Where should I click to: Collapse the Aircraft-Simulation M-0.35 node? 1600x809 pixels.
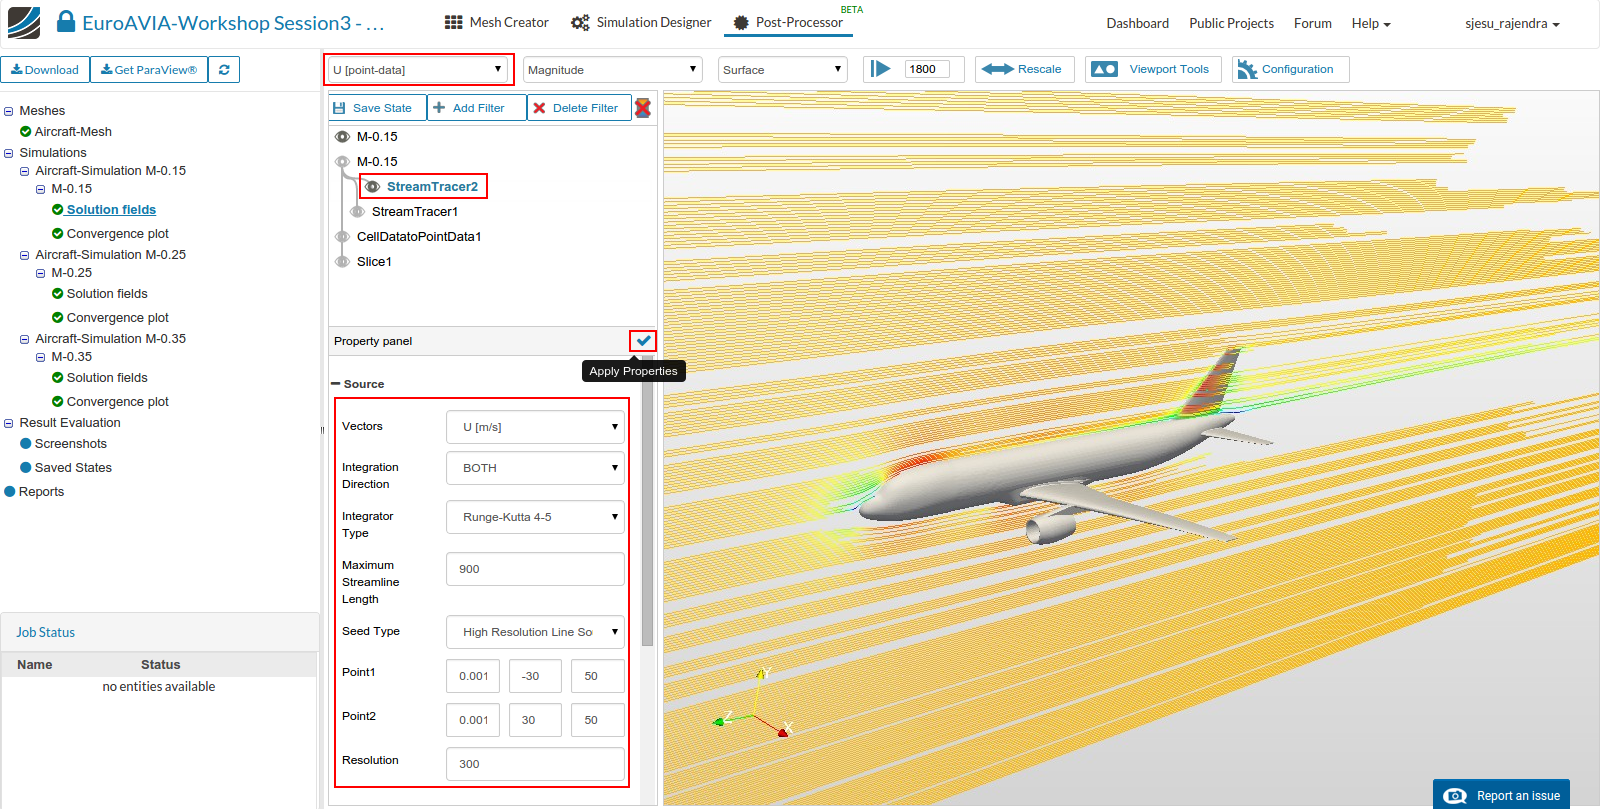pyautogui.click(x=24, y=339)
